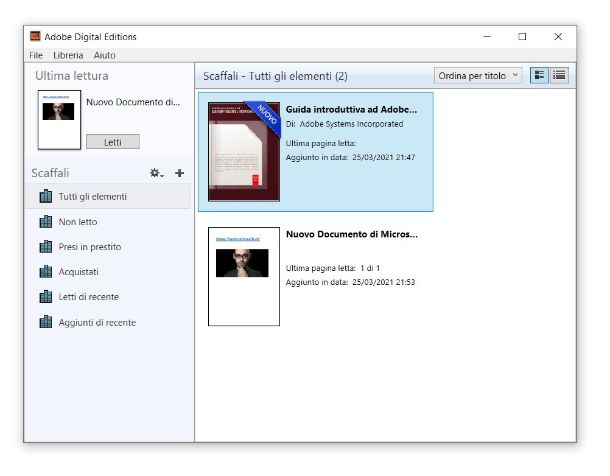Maximize the Adobe Digital Editions window
The image size is (610, 476).
click(522, 37)
